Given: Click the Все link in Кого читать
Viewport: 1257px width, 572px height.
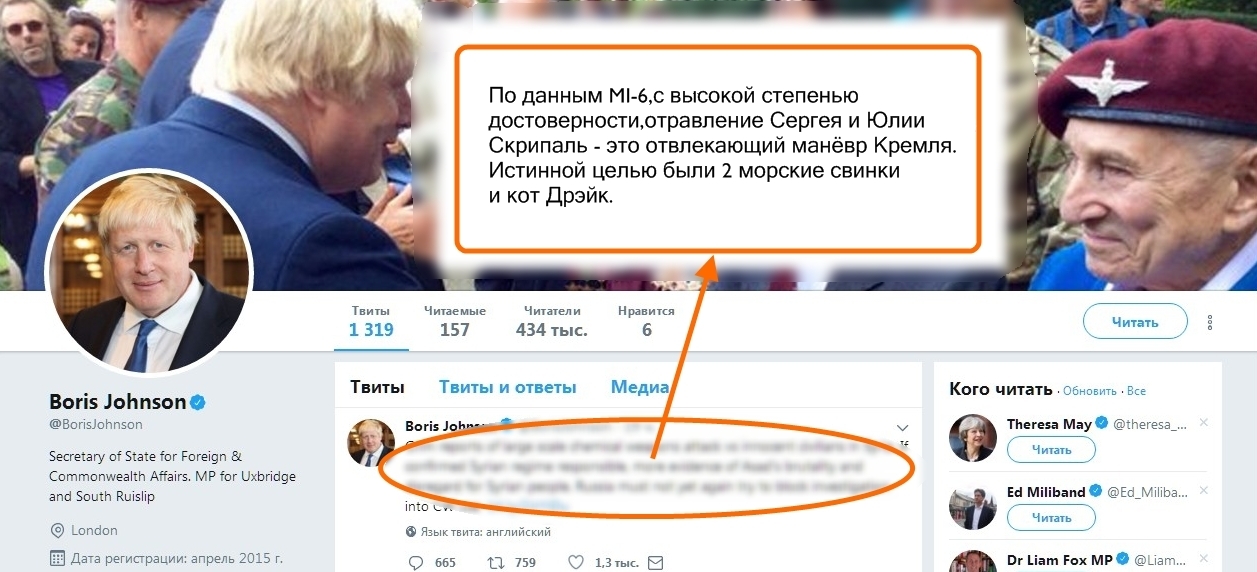Looking at the screenshot, I should 1136,391.
